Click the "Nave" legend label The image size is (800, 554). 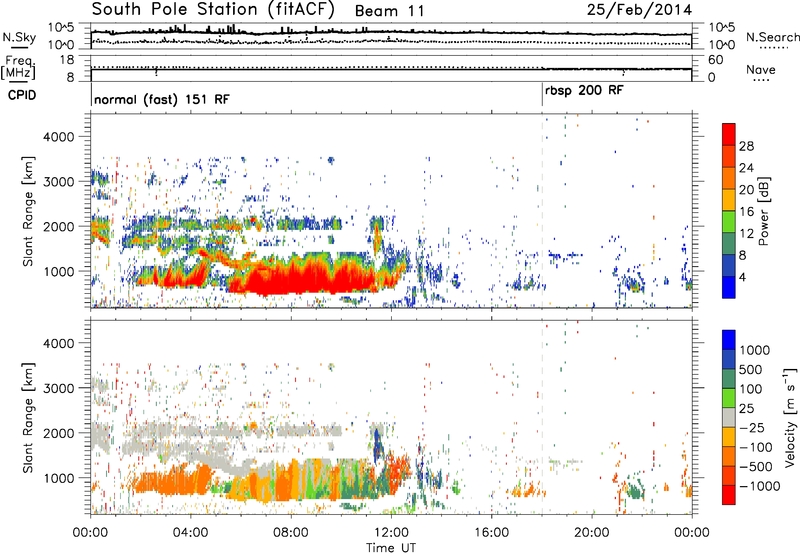(x=760, y=69)
